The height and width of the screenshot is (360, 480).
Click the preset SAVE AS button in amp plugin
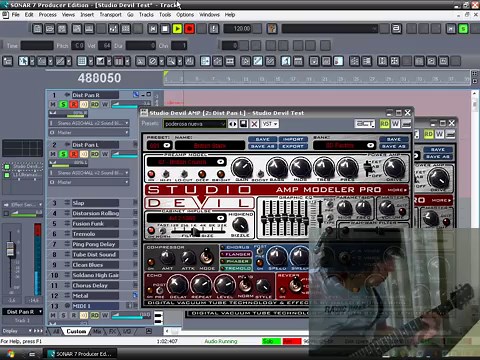(x=262, y=146)
